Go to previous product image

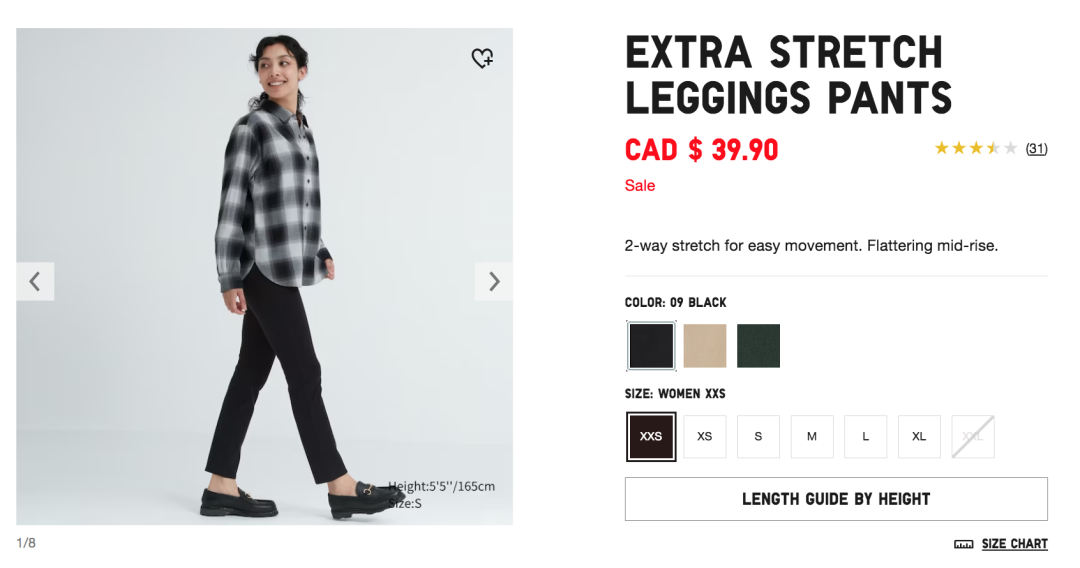pyautogui.click(x=35, y=282)
